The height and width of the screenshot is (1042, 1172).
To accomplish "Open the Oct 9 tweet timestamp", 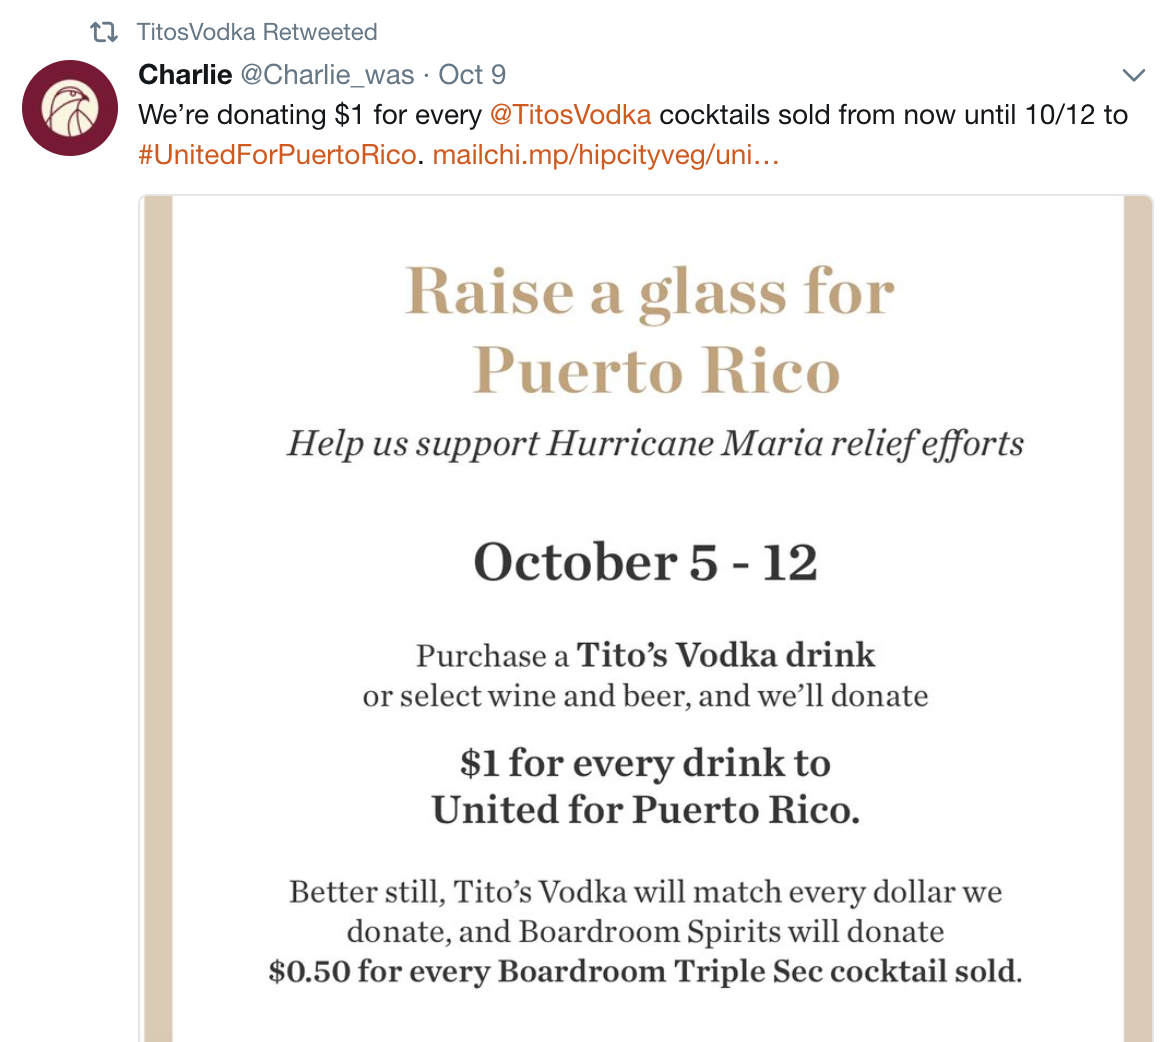I will [x=472, y=75].
